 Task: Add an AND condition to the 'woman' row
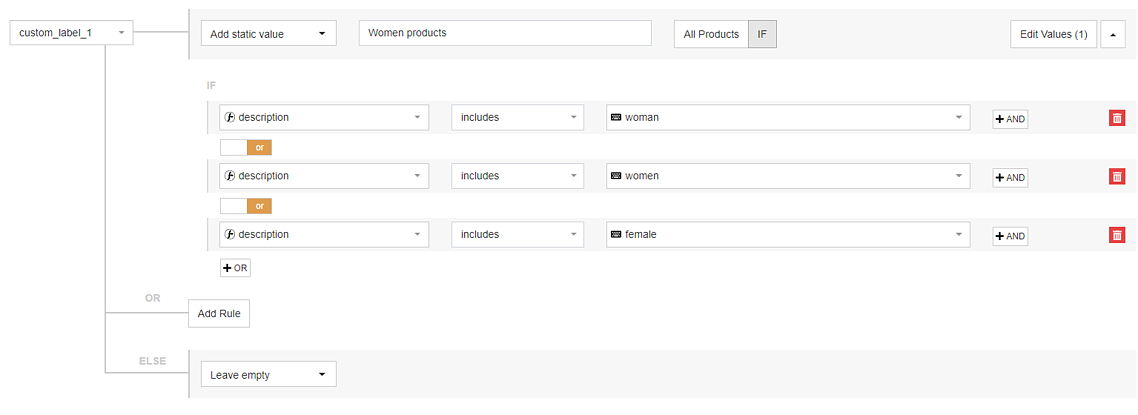click(1010, 119)
